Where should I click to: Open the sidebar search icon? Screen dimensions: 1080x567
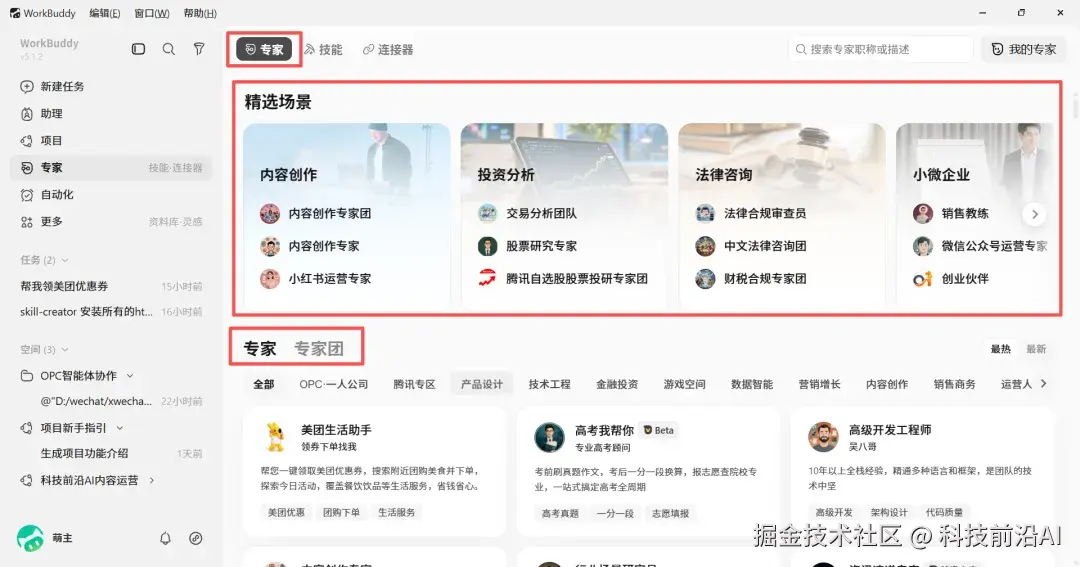(169, 49)
